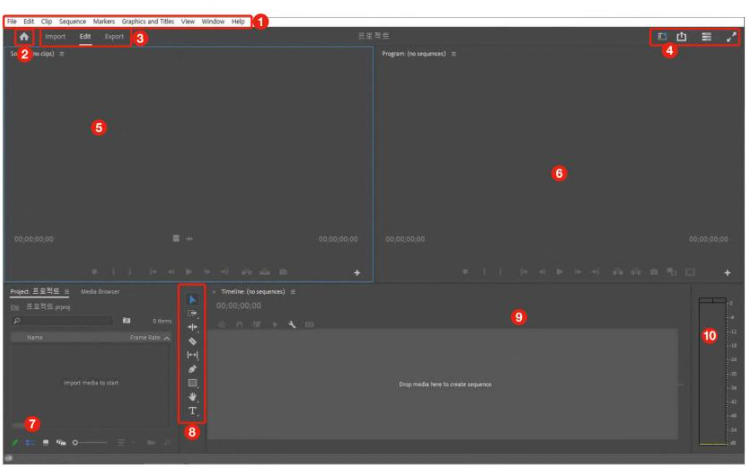Click Insert button in Source monitor

pyautogui.click(x=246, y=272)
